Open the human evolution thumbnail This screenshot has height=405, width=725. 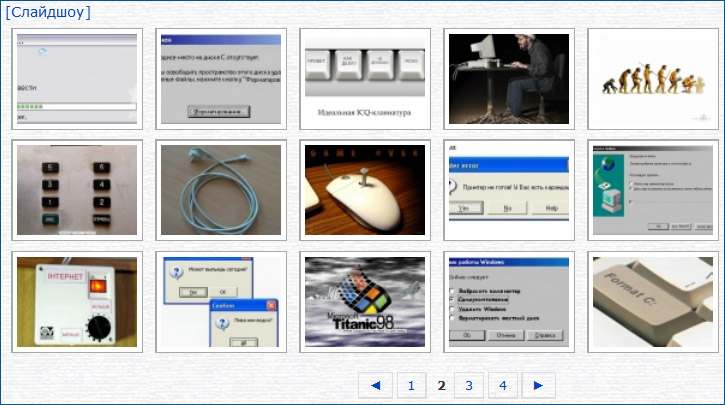click(x=653, y=79)
